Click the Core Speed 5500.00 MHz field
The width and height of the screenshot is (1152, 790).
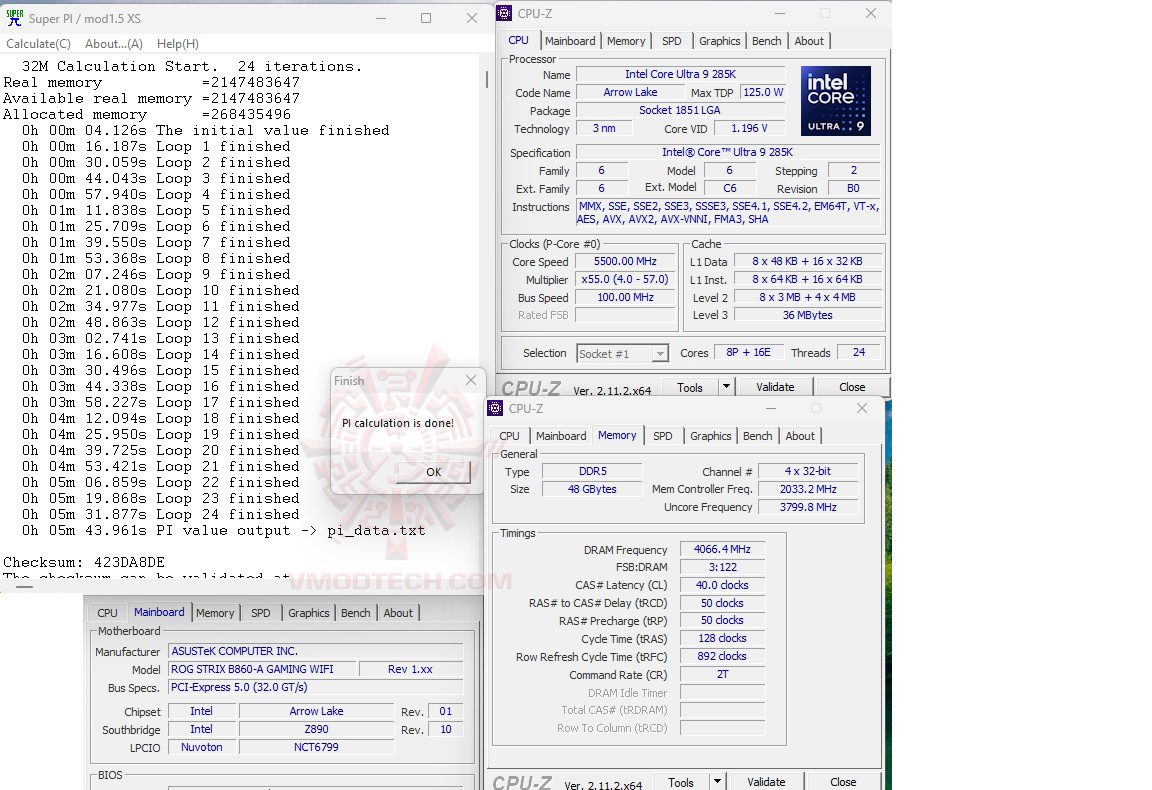[x=625, y=262]
